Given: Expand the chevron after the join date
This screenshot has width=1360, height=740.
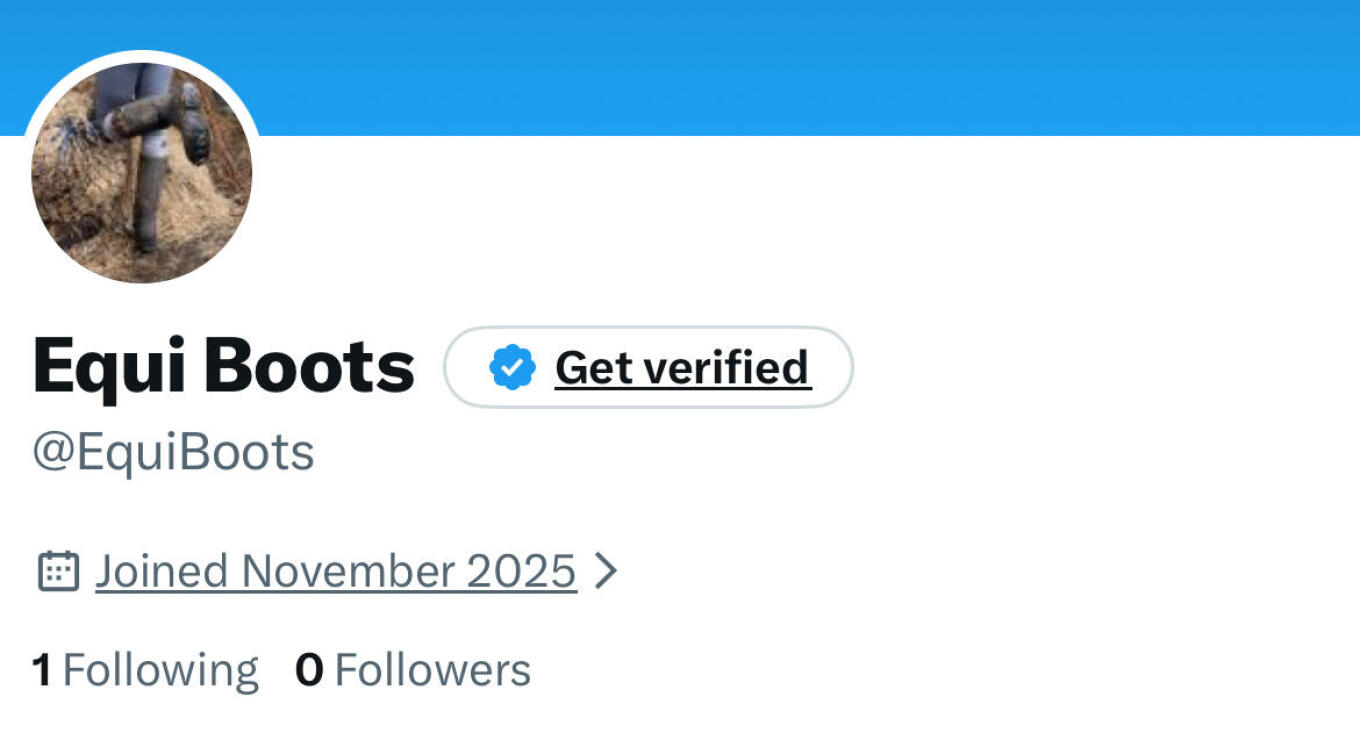Looking at the screenshot, I should pyautogui.click(x=605, y=571).
